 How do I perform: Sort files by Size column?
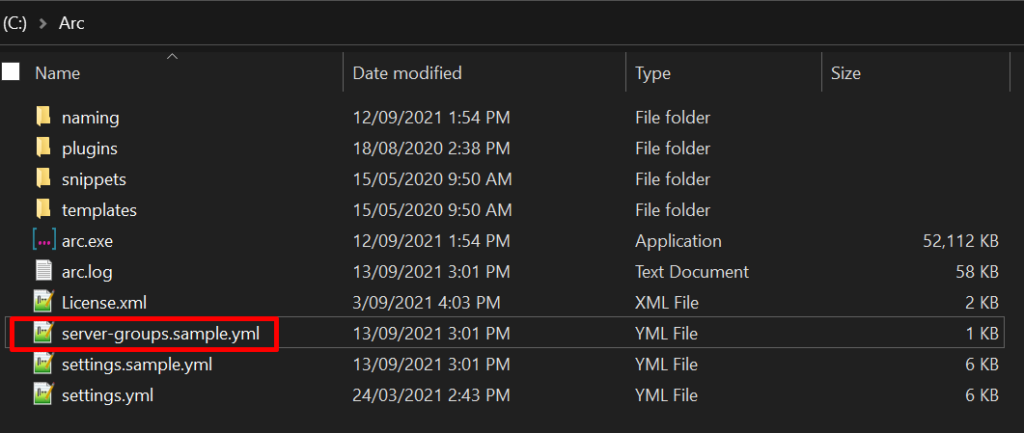click(x=845, y=73)
